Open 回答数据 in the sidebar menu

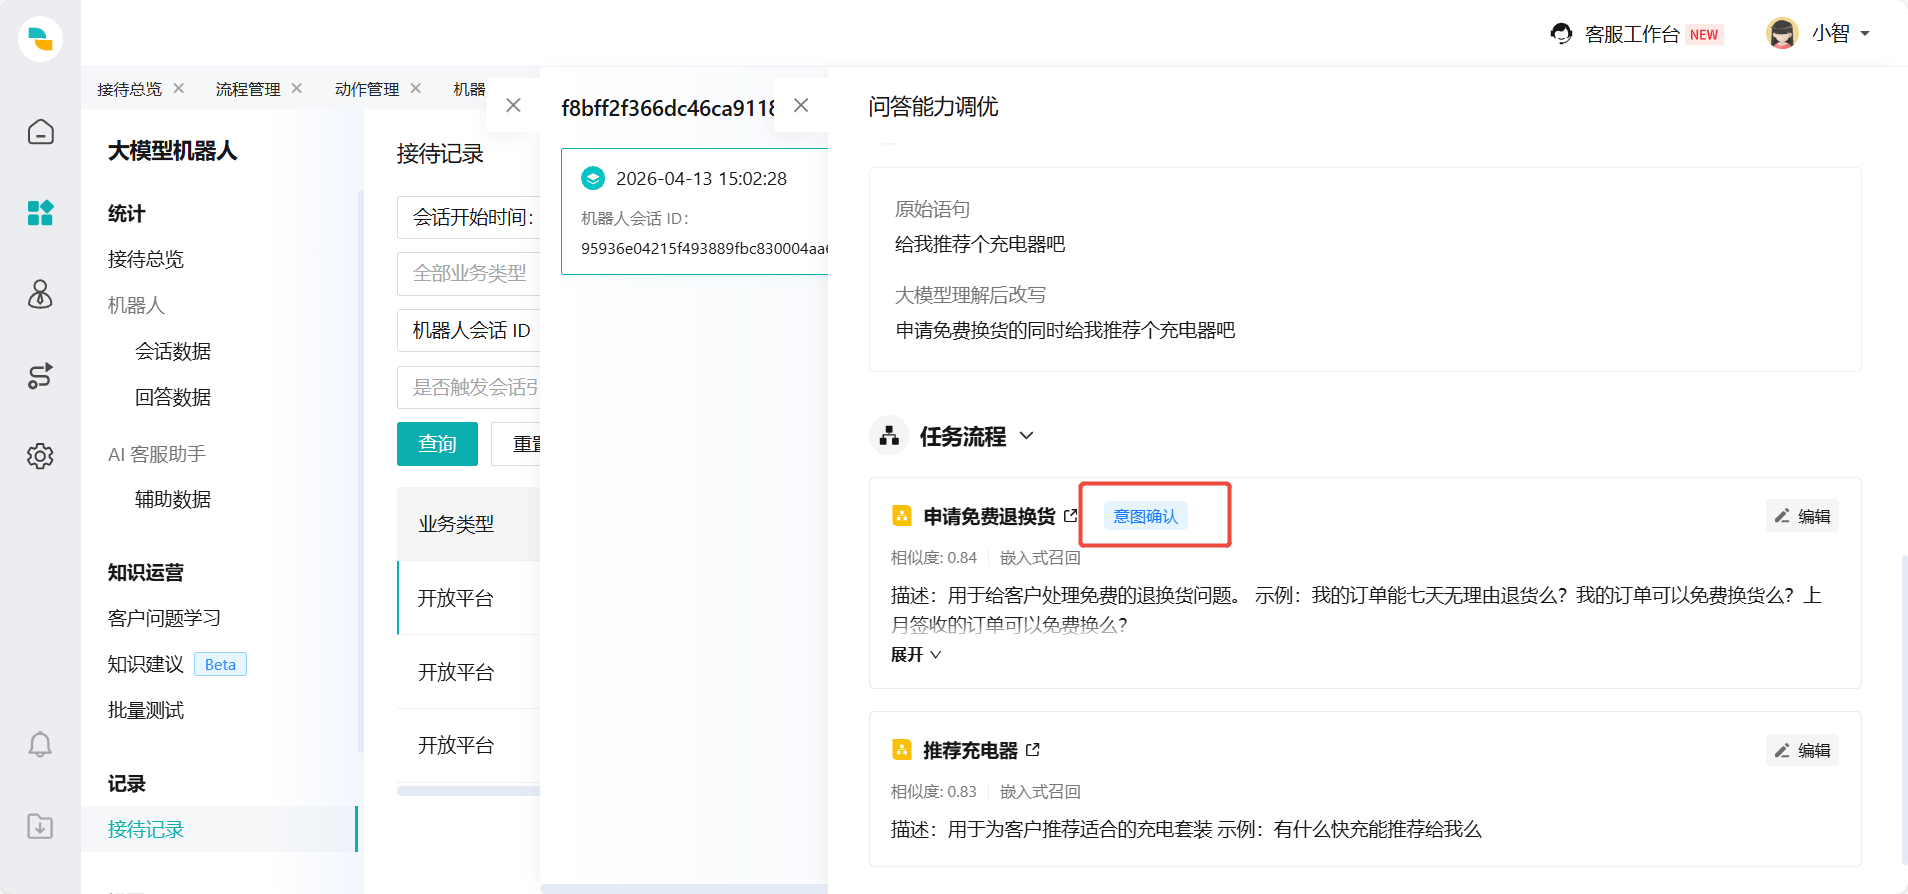click(173, 397)
